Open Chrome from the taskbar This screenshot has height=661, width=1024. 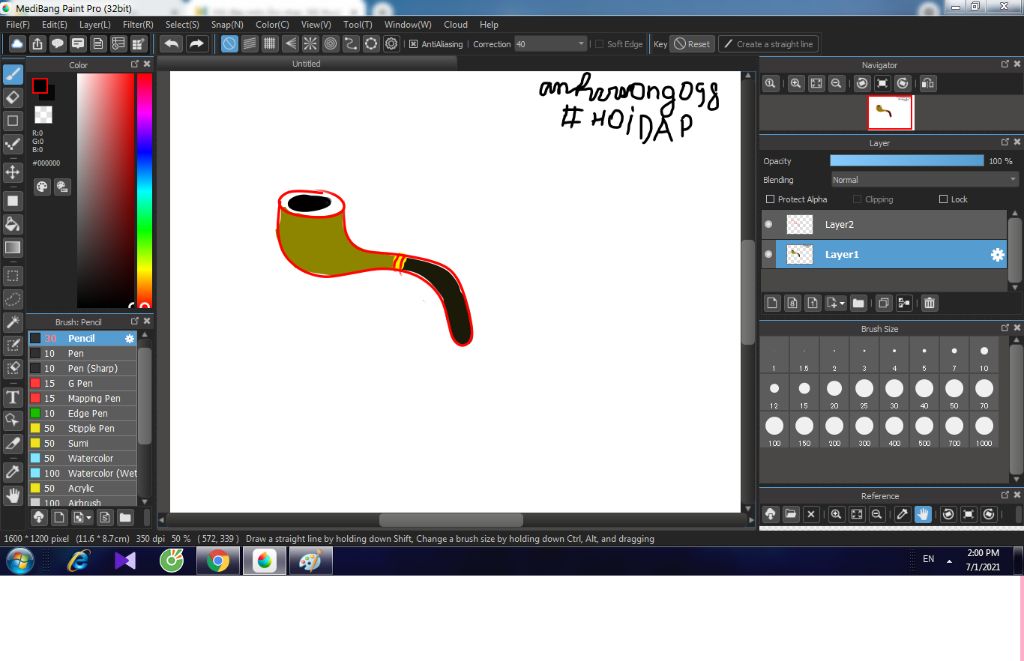(x=217, y=561)
